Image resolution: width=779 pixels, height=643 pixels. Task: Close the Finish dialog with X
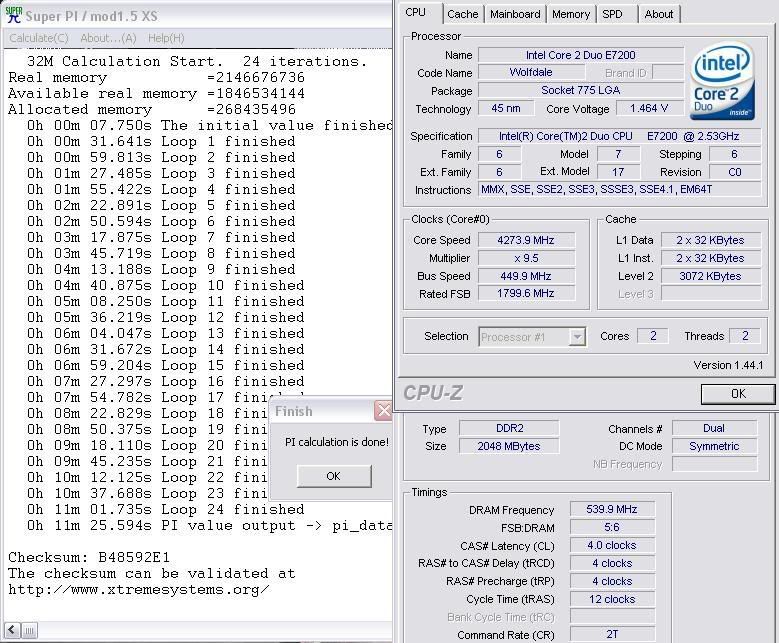coord(383,411)
